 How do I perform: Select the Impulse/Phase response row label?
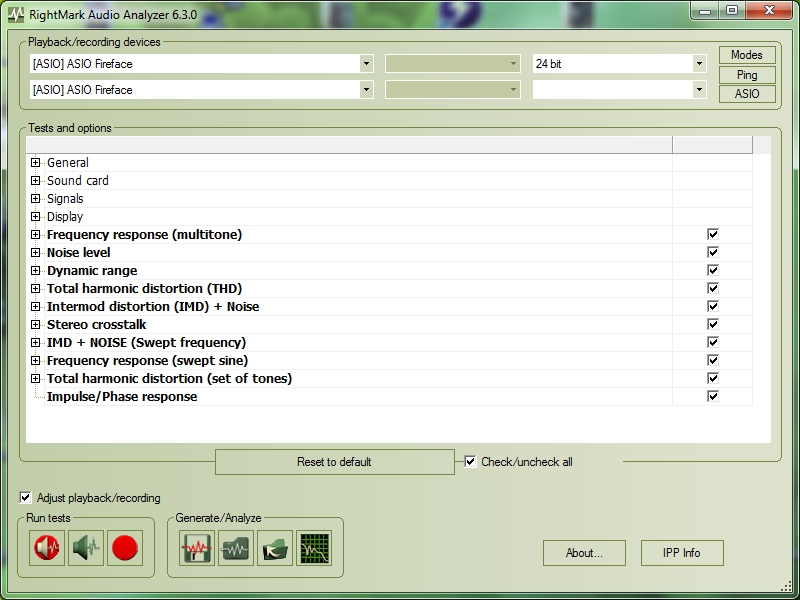[x=122, y=396]
